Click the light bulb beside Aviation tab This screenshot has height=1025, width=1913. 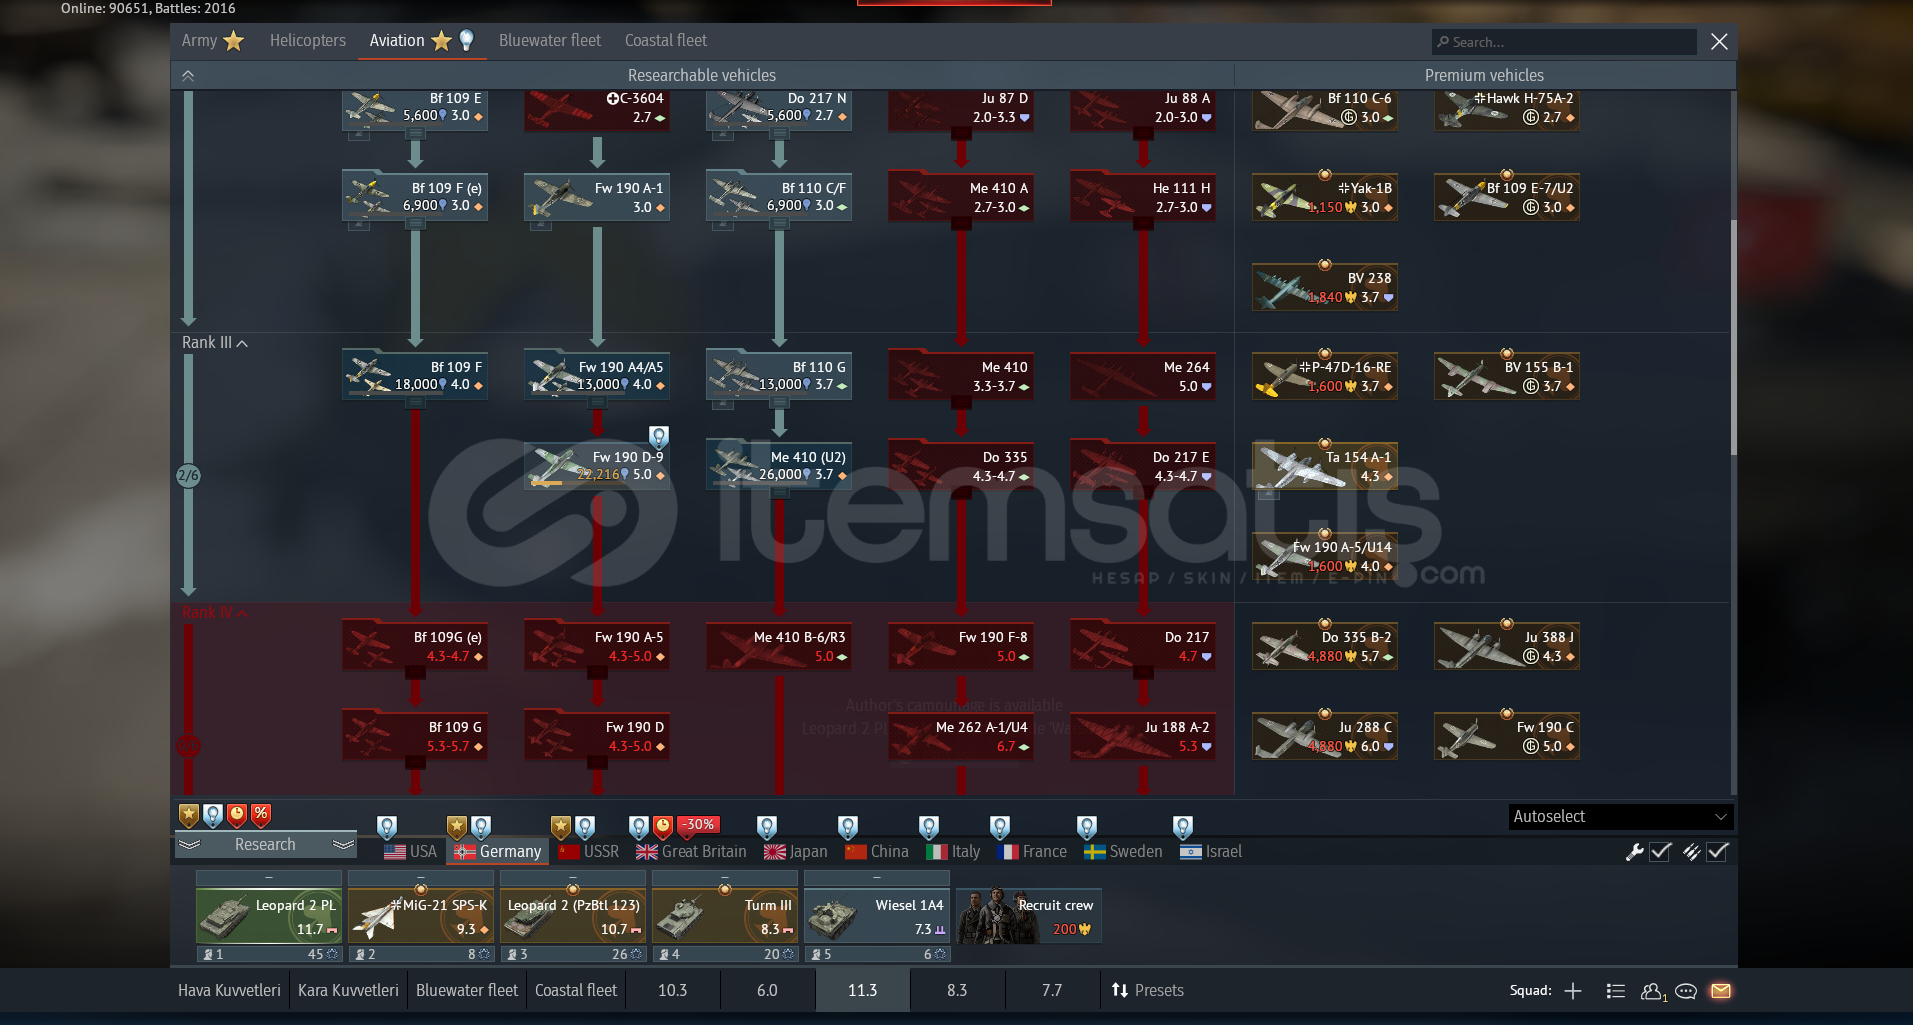(x=466, y=40)
